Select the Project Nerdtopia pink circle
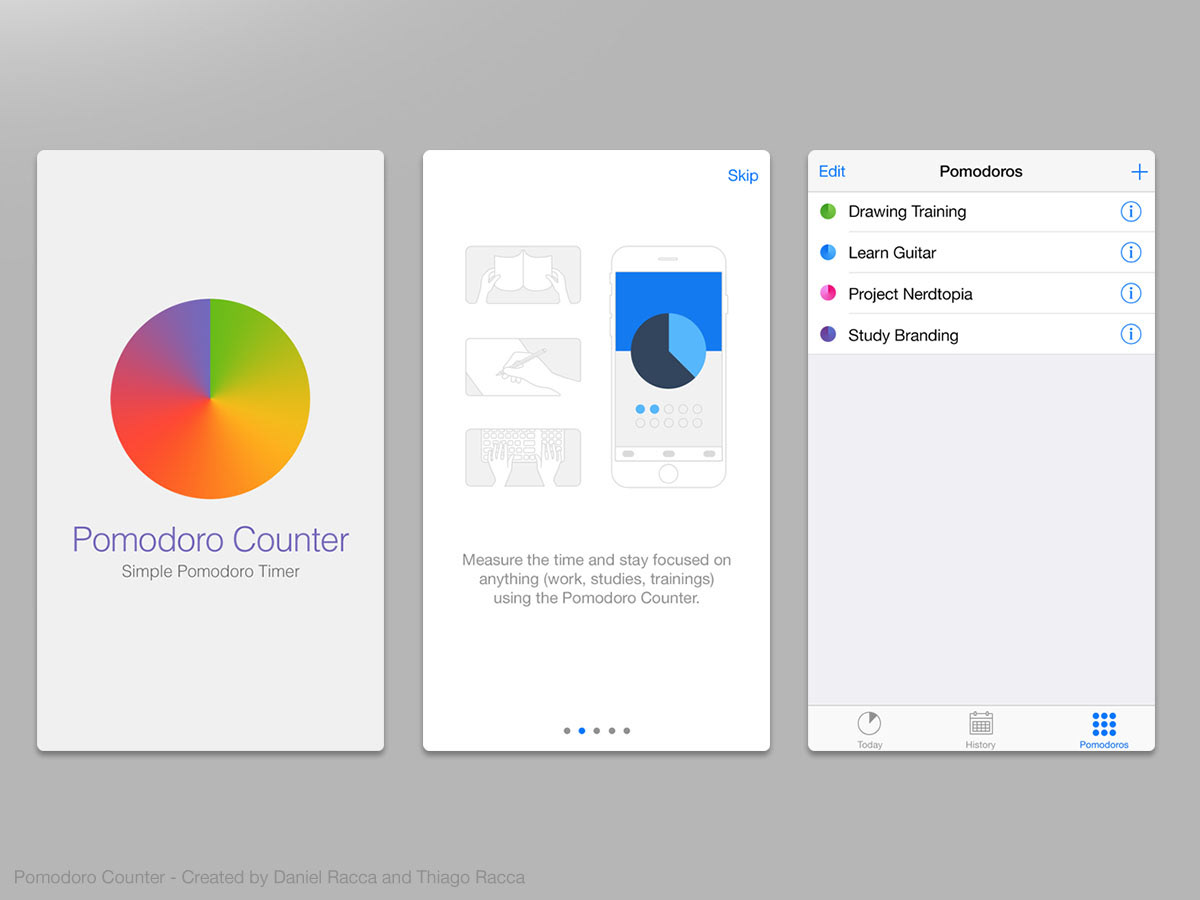 (828, 293)
